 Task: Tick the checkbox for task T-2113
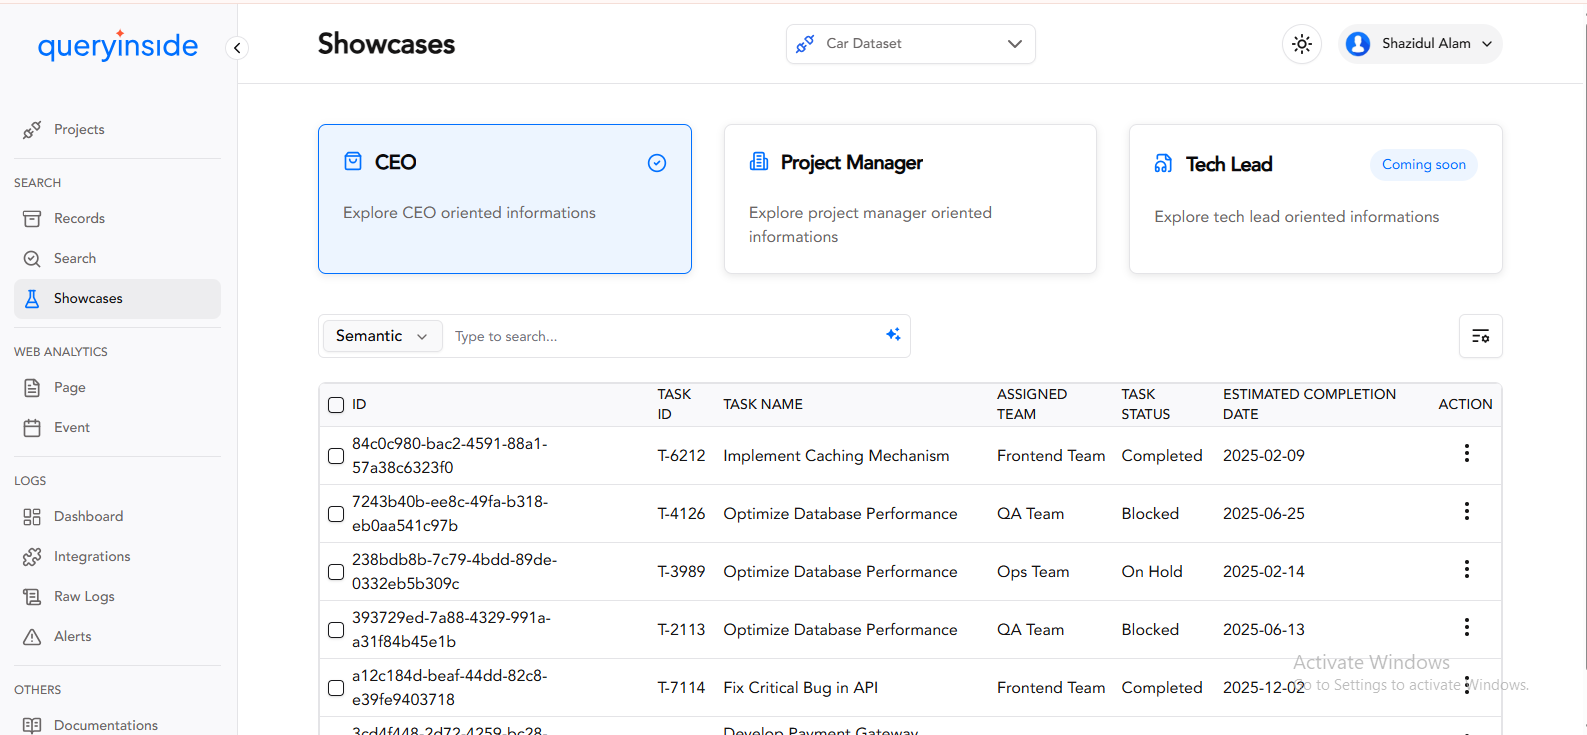pyautogui.click(x=336, y=630)
